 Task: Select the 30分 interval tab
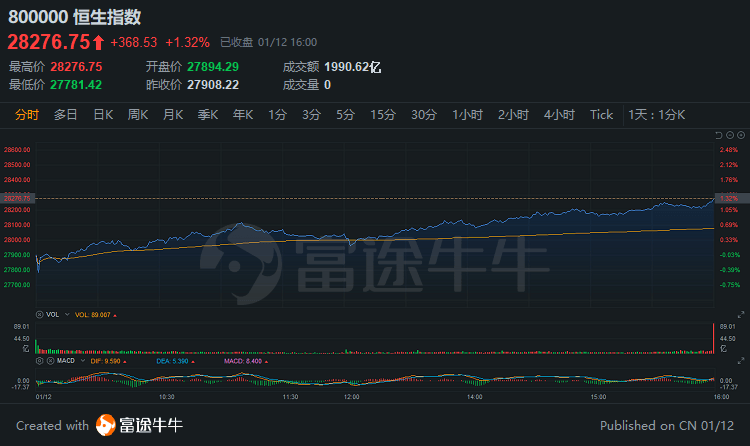424,115
